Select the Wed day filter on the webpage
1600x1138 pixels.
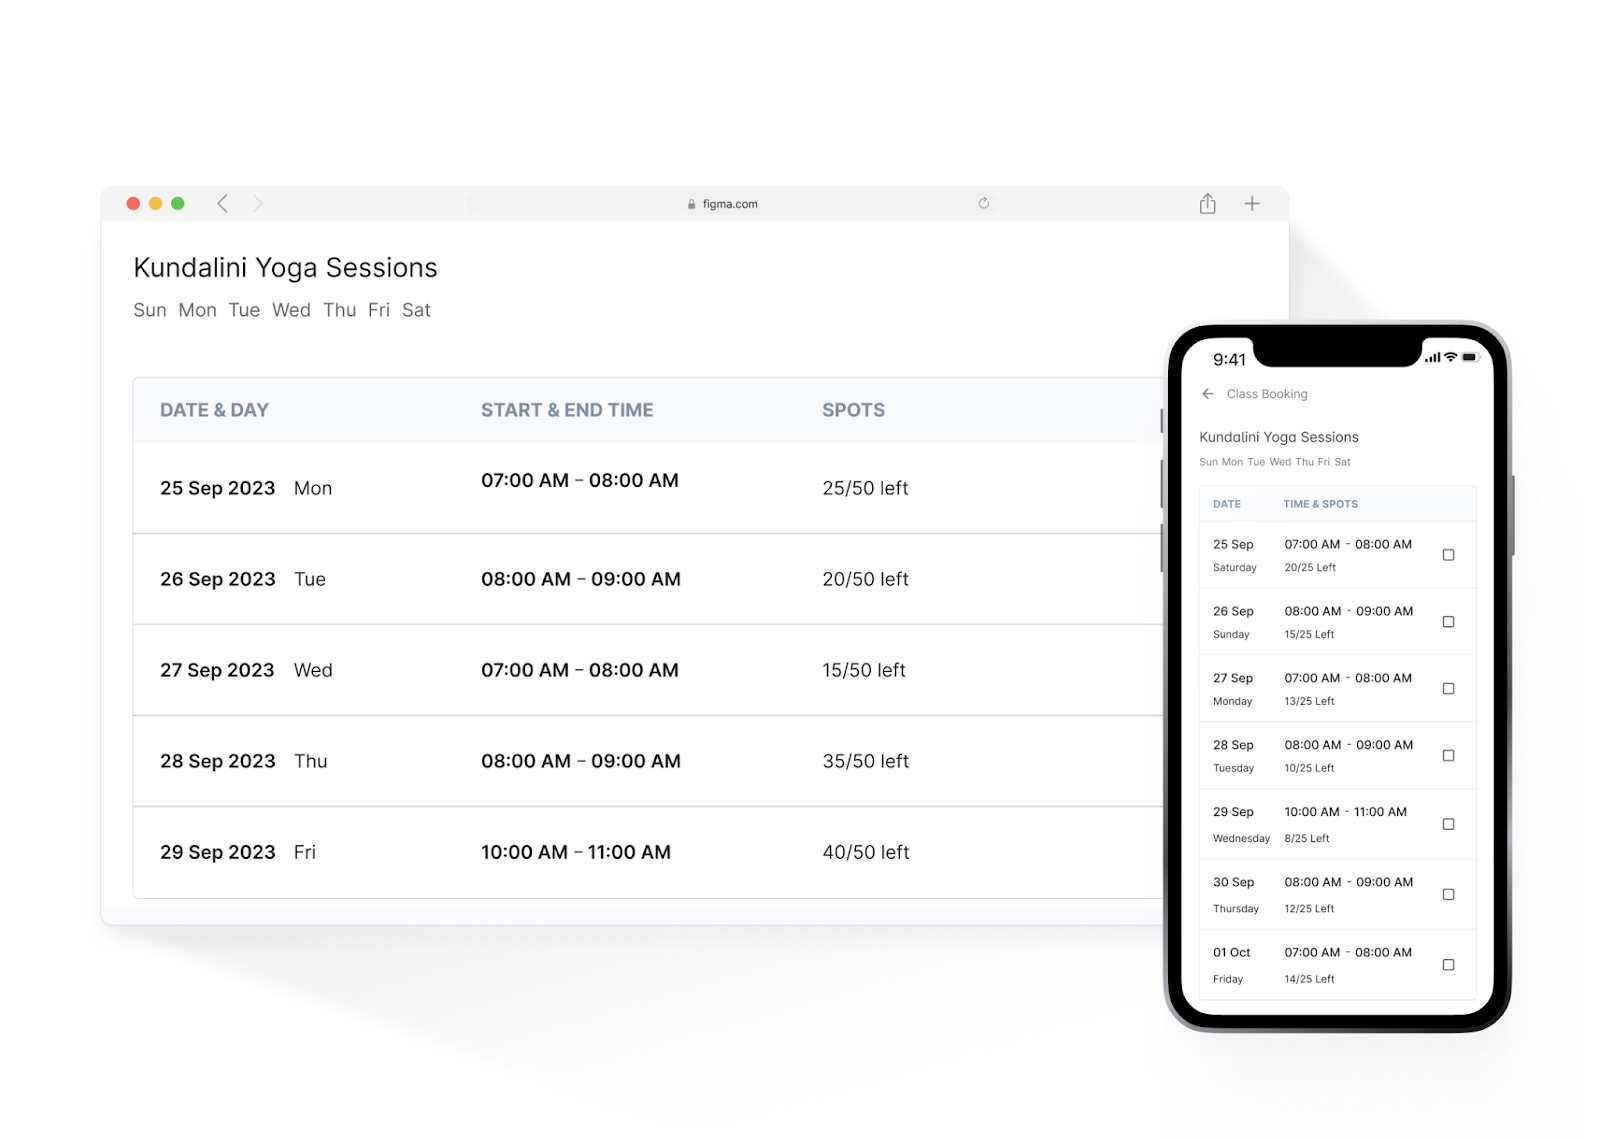(291, 310)
